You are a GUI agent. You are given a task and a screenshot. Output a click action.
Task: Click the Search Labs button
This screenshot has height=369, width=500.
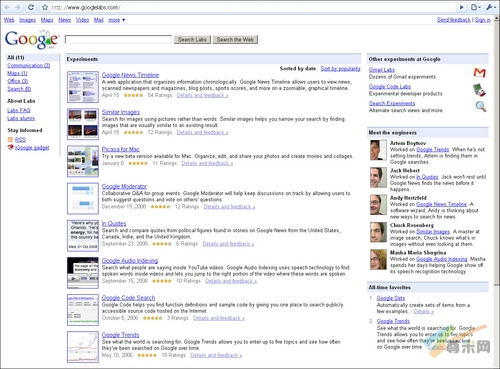(x=192, y=40)
